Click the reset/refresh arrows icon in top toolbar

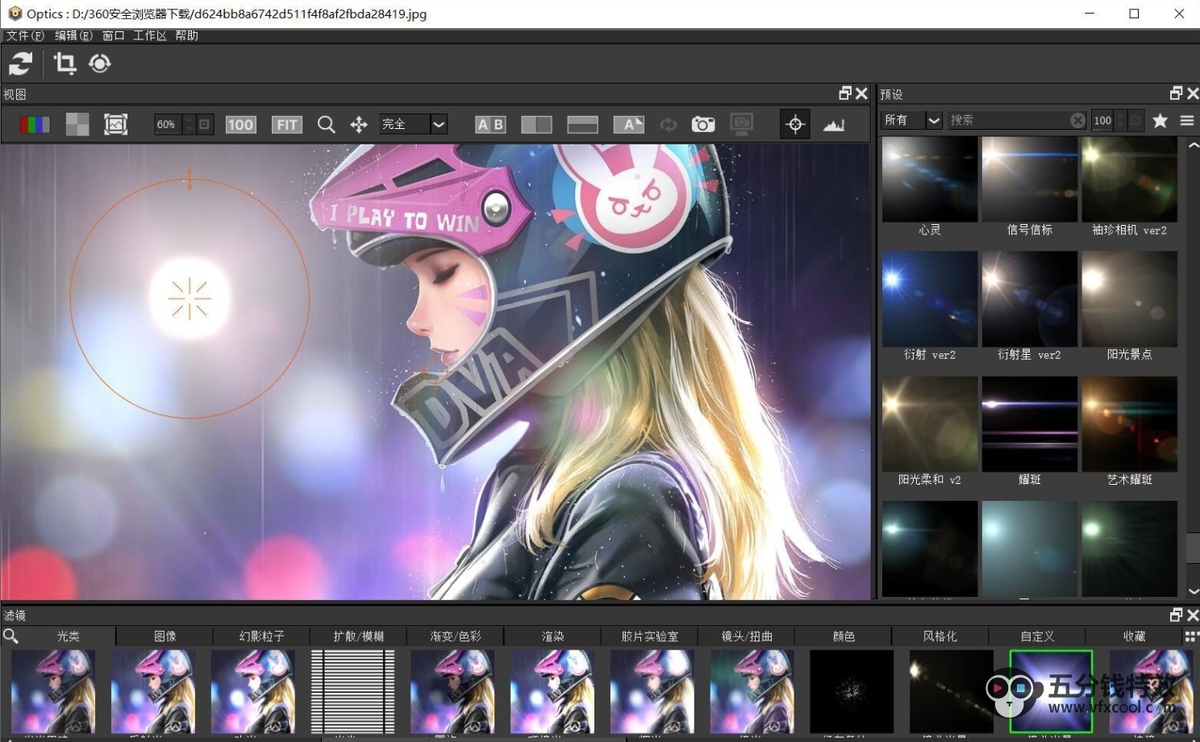[x=20, y=64]
